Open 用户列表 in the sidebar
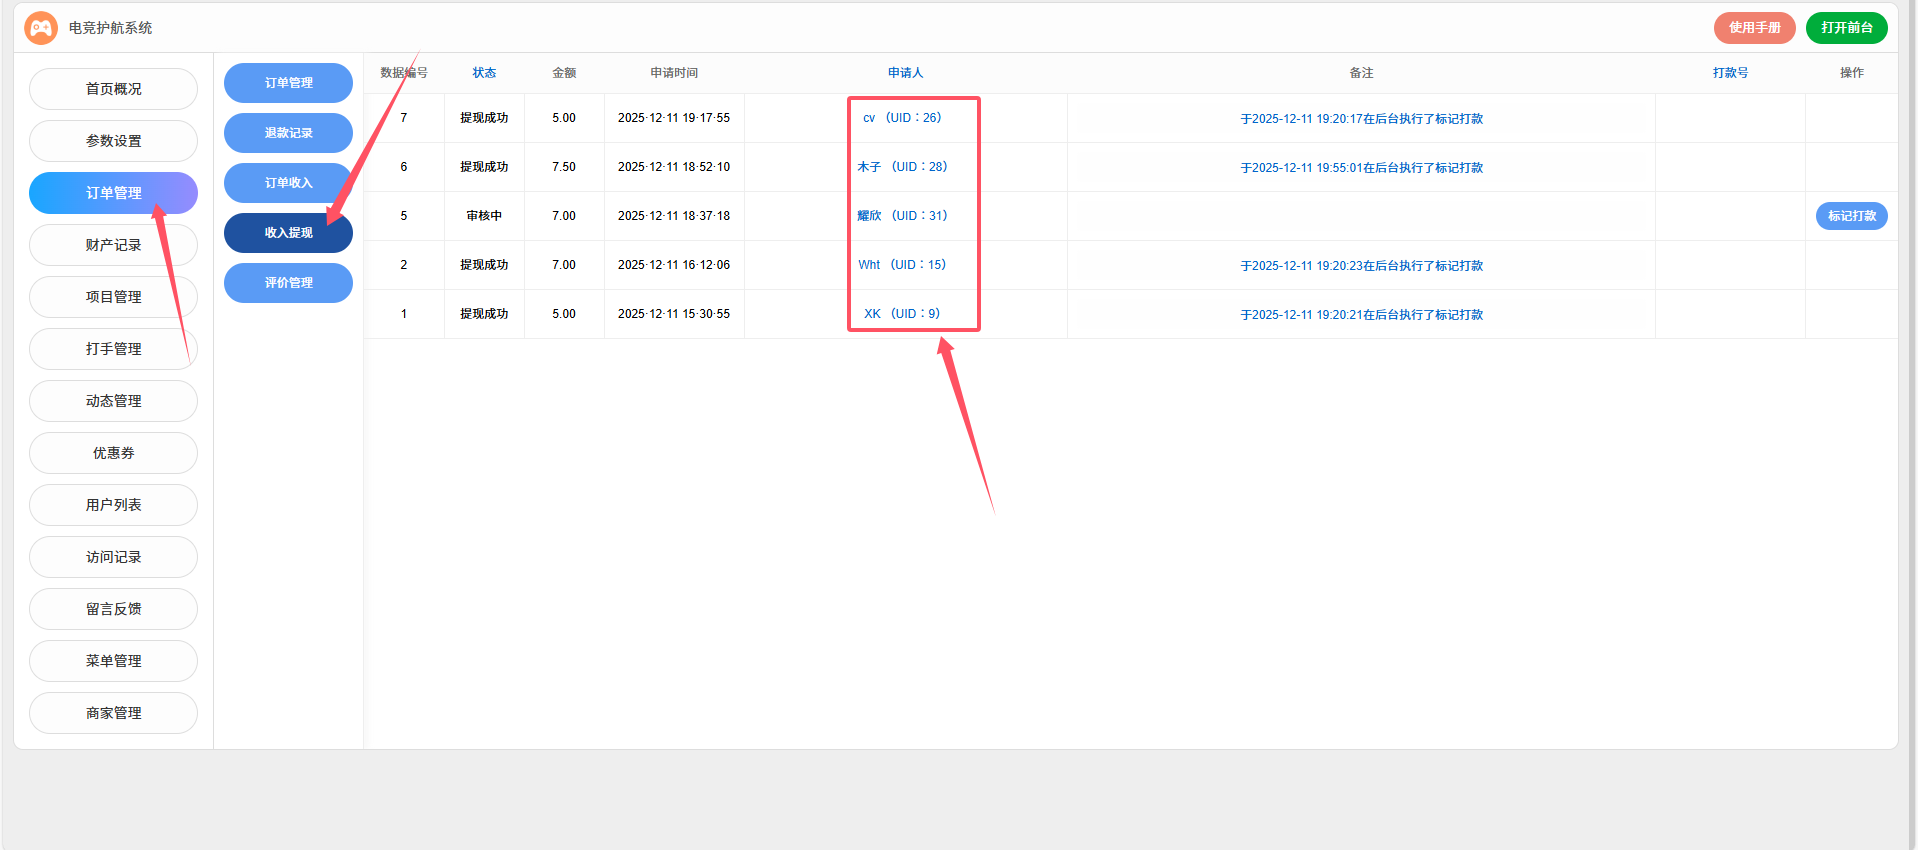The width and height of the screenshot is (1918, 850). pyautogui.click(x=113, y=505)
